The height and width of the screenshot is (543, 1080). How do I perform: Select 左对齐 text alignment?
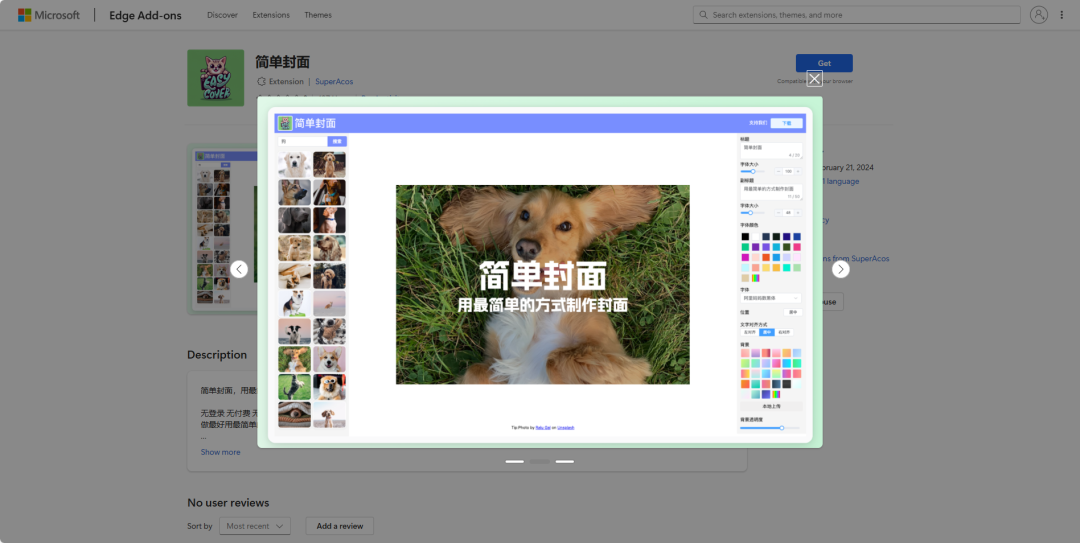[x=749, y=332]
